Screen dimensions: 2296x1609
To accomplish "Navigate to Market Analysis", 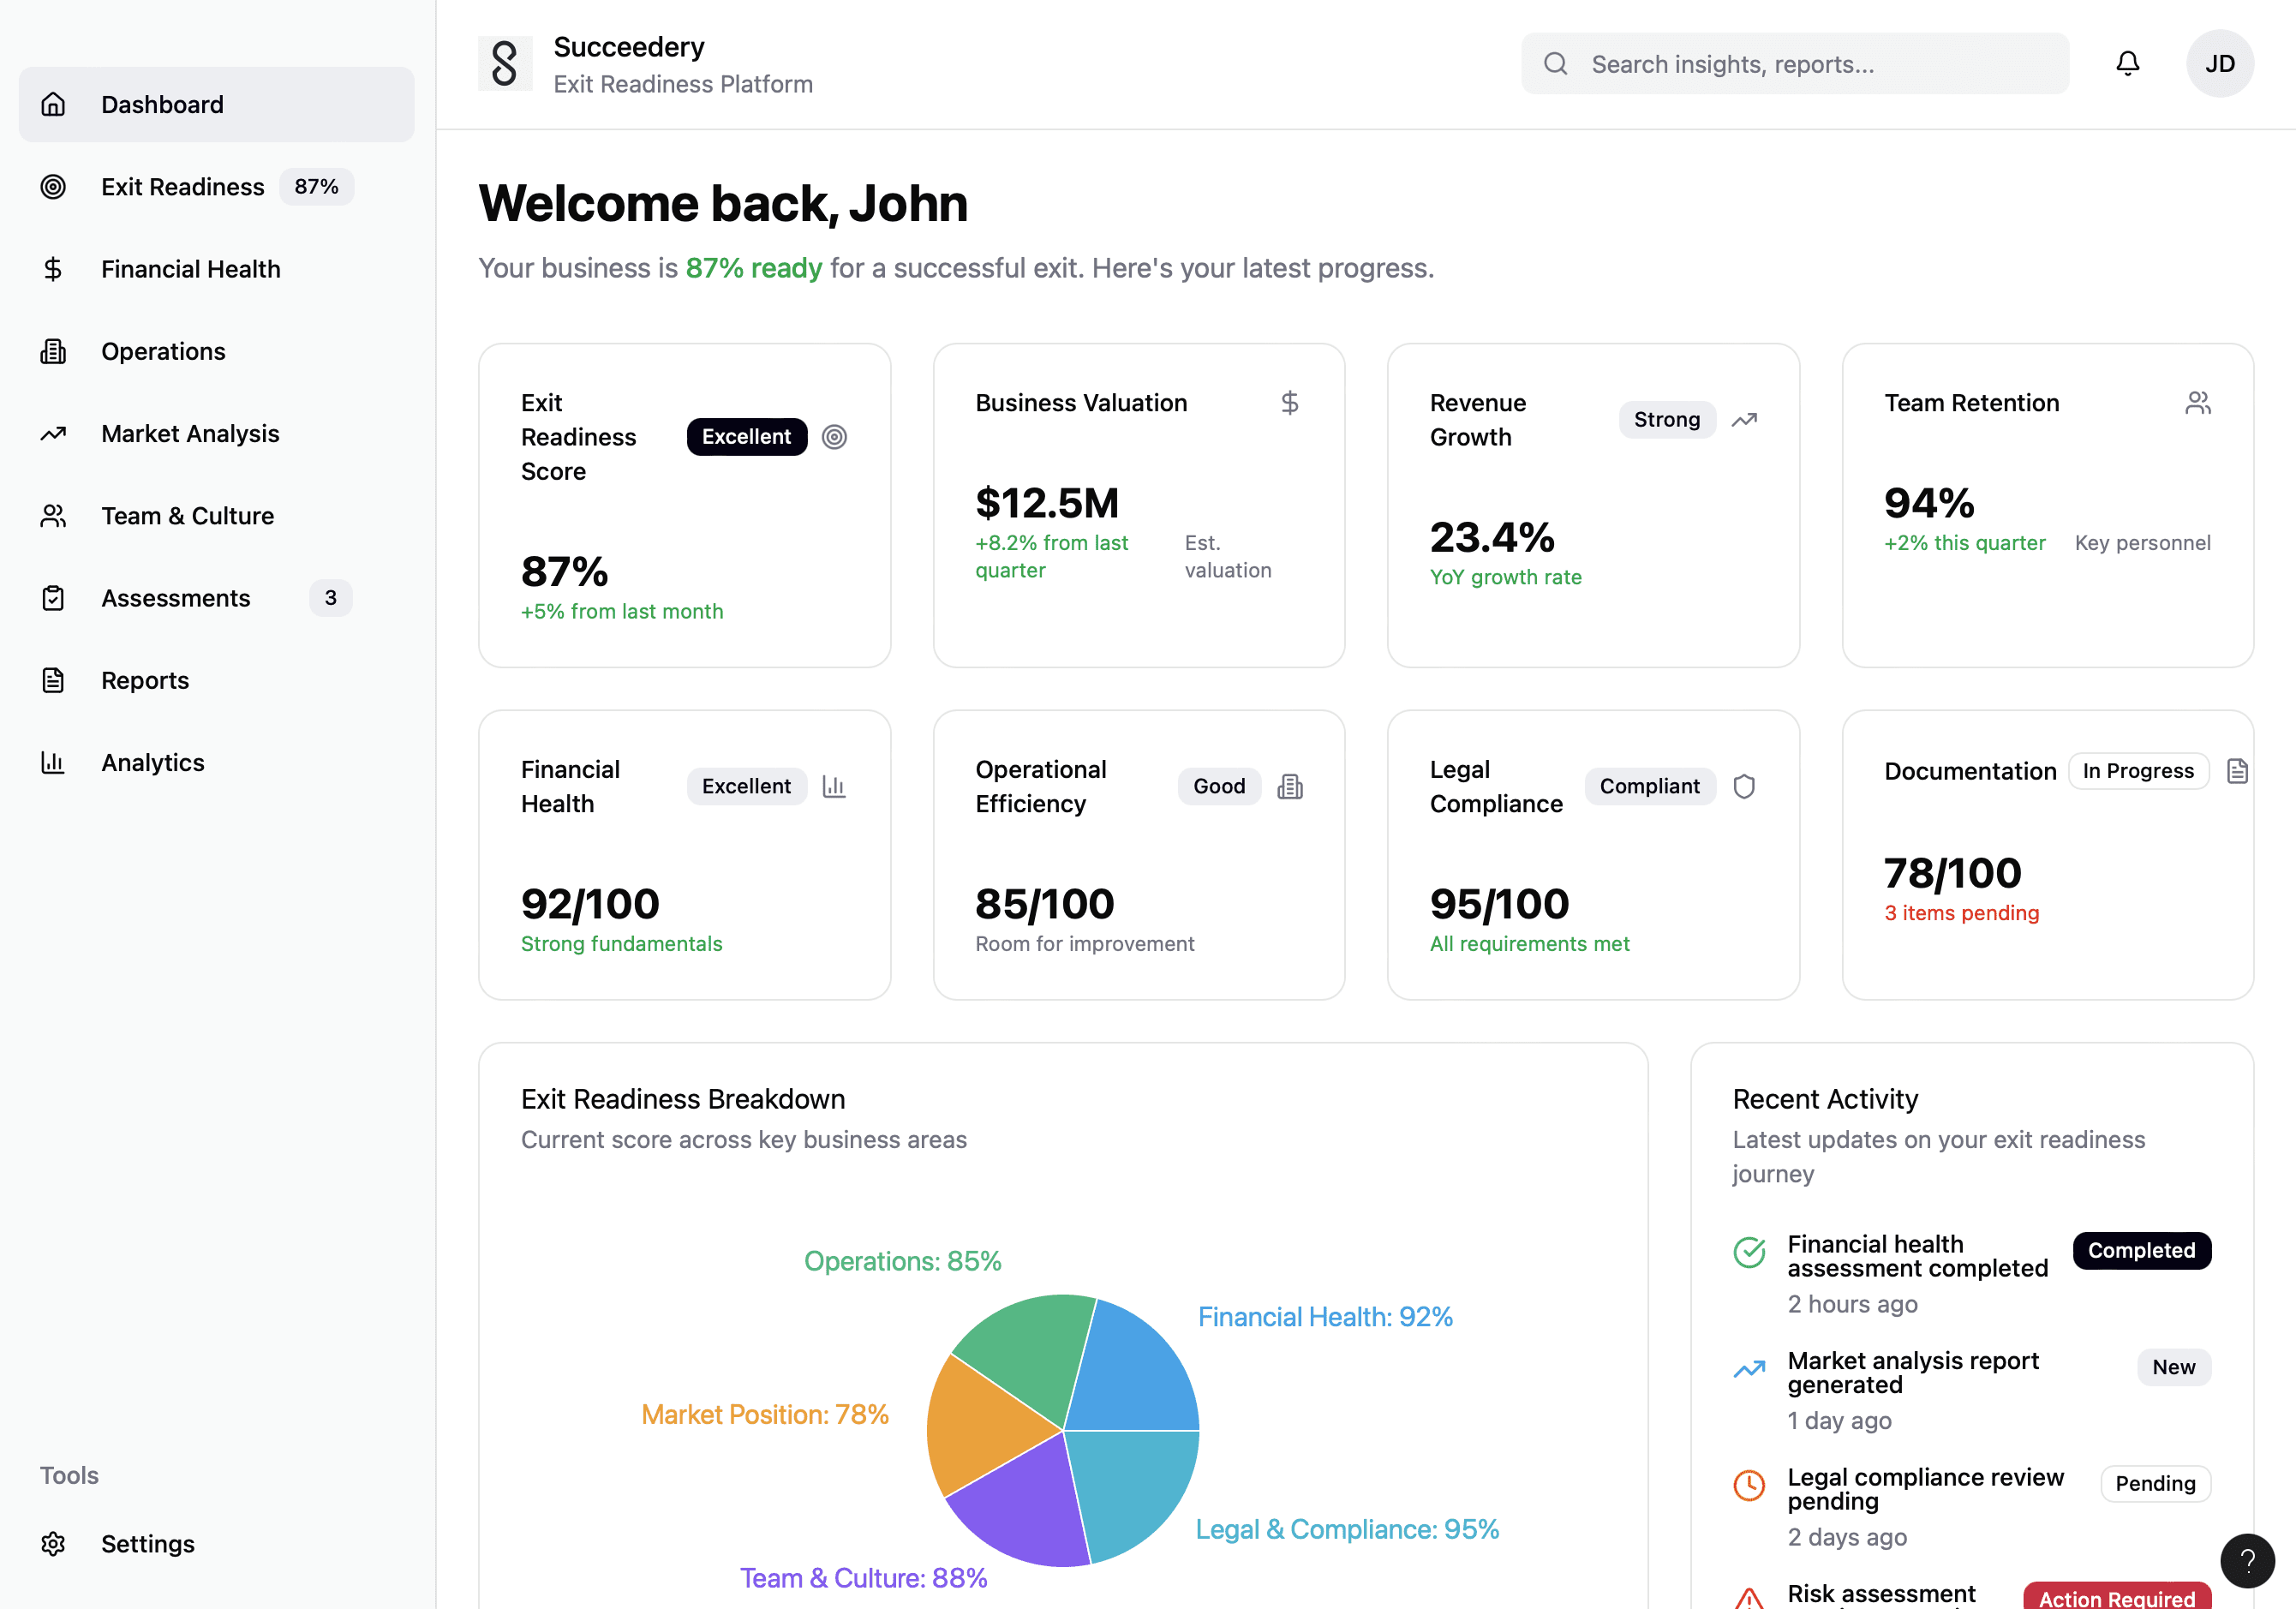I will (216, 433).
